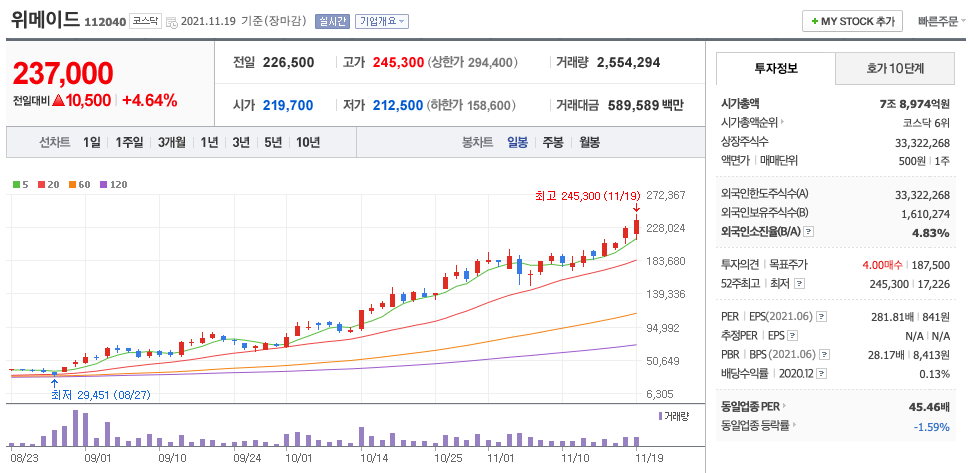The height and width of the screenshot is (473, 974).
Task: Expand the 빠른주문 dropdown
Action: (942, 21)
